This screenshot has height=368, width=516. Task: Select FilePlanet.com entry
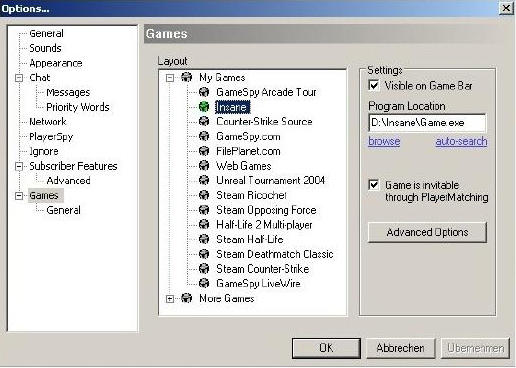pos(248,151)
